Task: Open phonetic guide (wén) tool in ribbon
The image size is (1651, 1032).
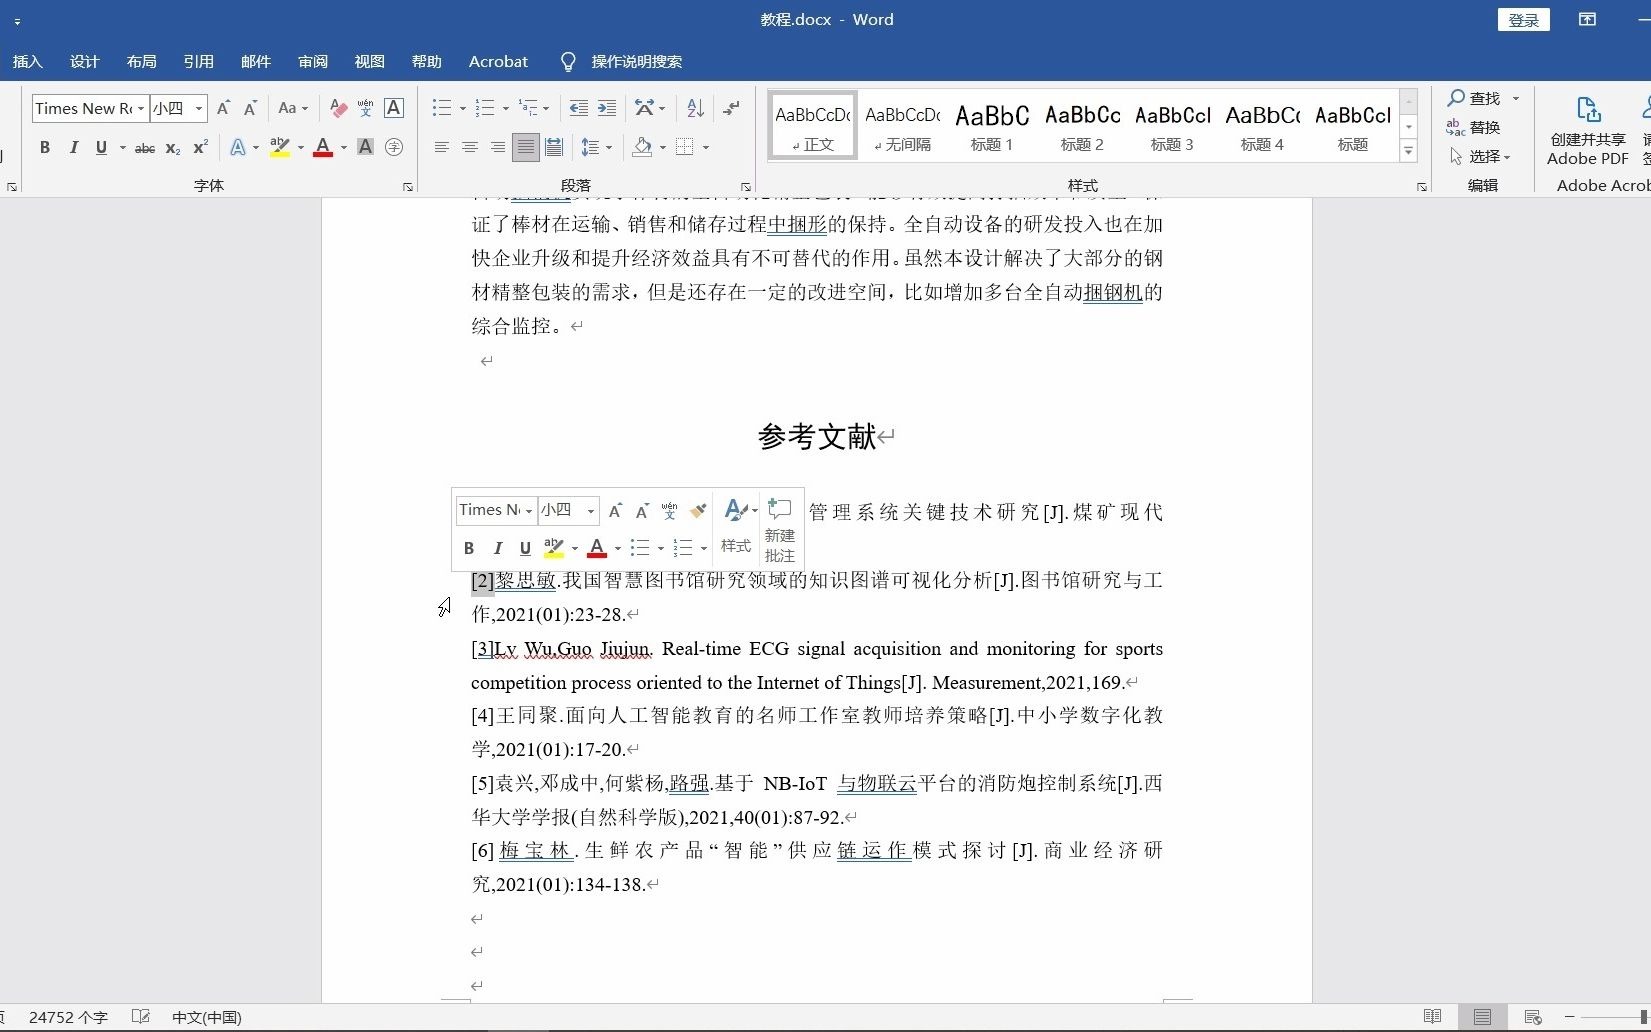Action: click(366, 108)
